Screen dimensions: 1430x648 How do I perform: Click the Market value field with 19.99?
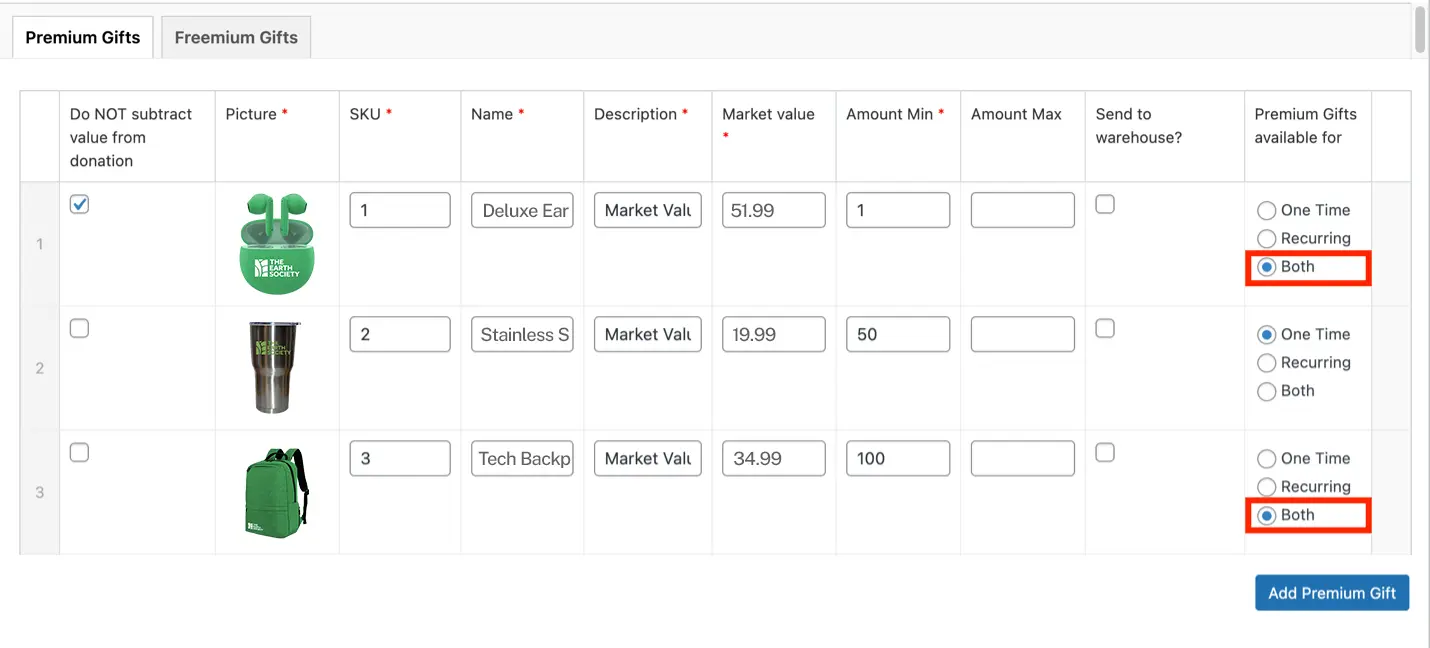[773, 334]
